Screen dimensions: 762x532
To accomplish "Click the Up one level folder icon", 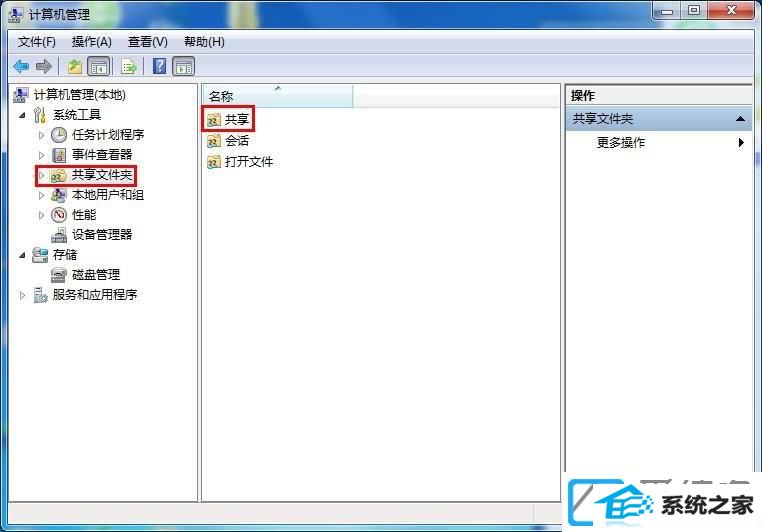I will [74, 66].
